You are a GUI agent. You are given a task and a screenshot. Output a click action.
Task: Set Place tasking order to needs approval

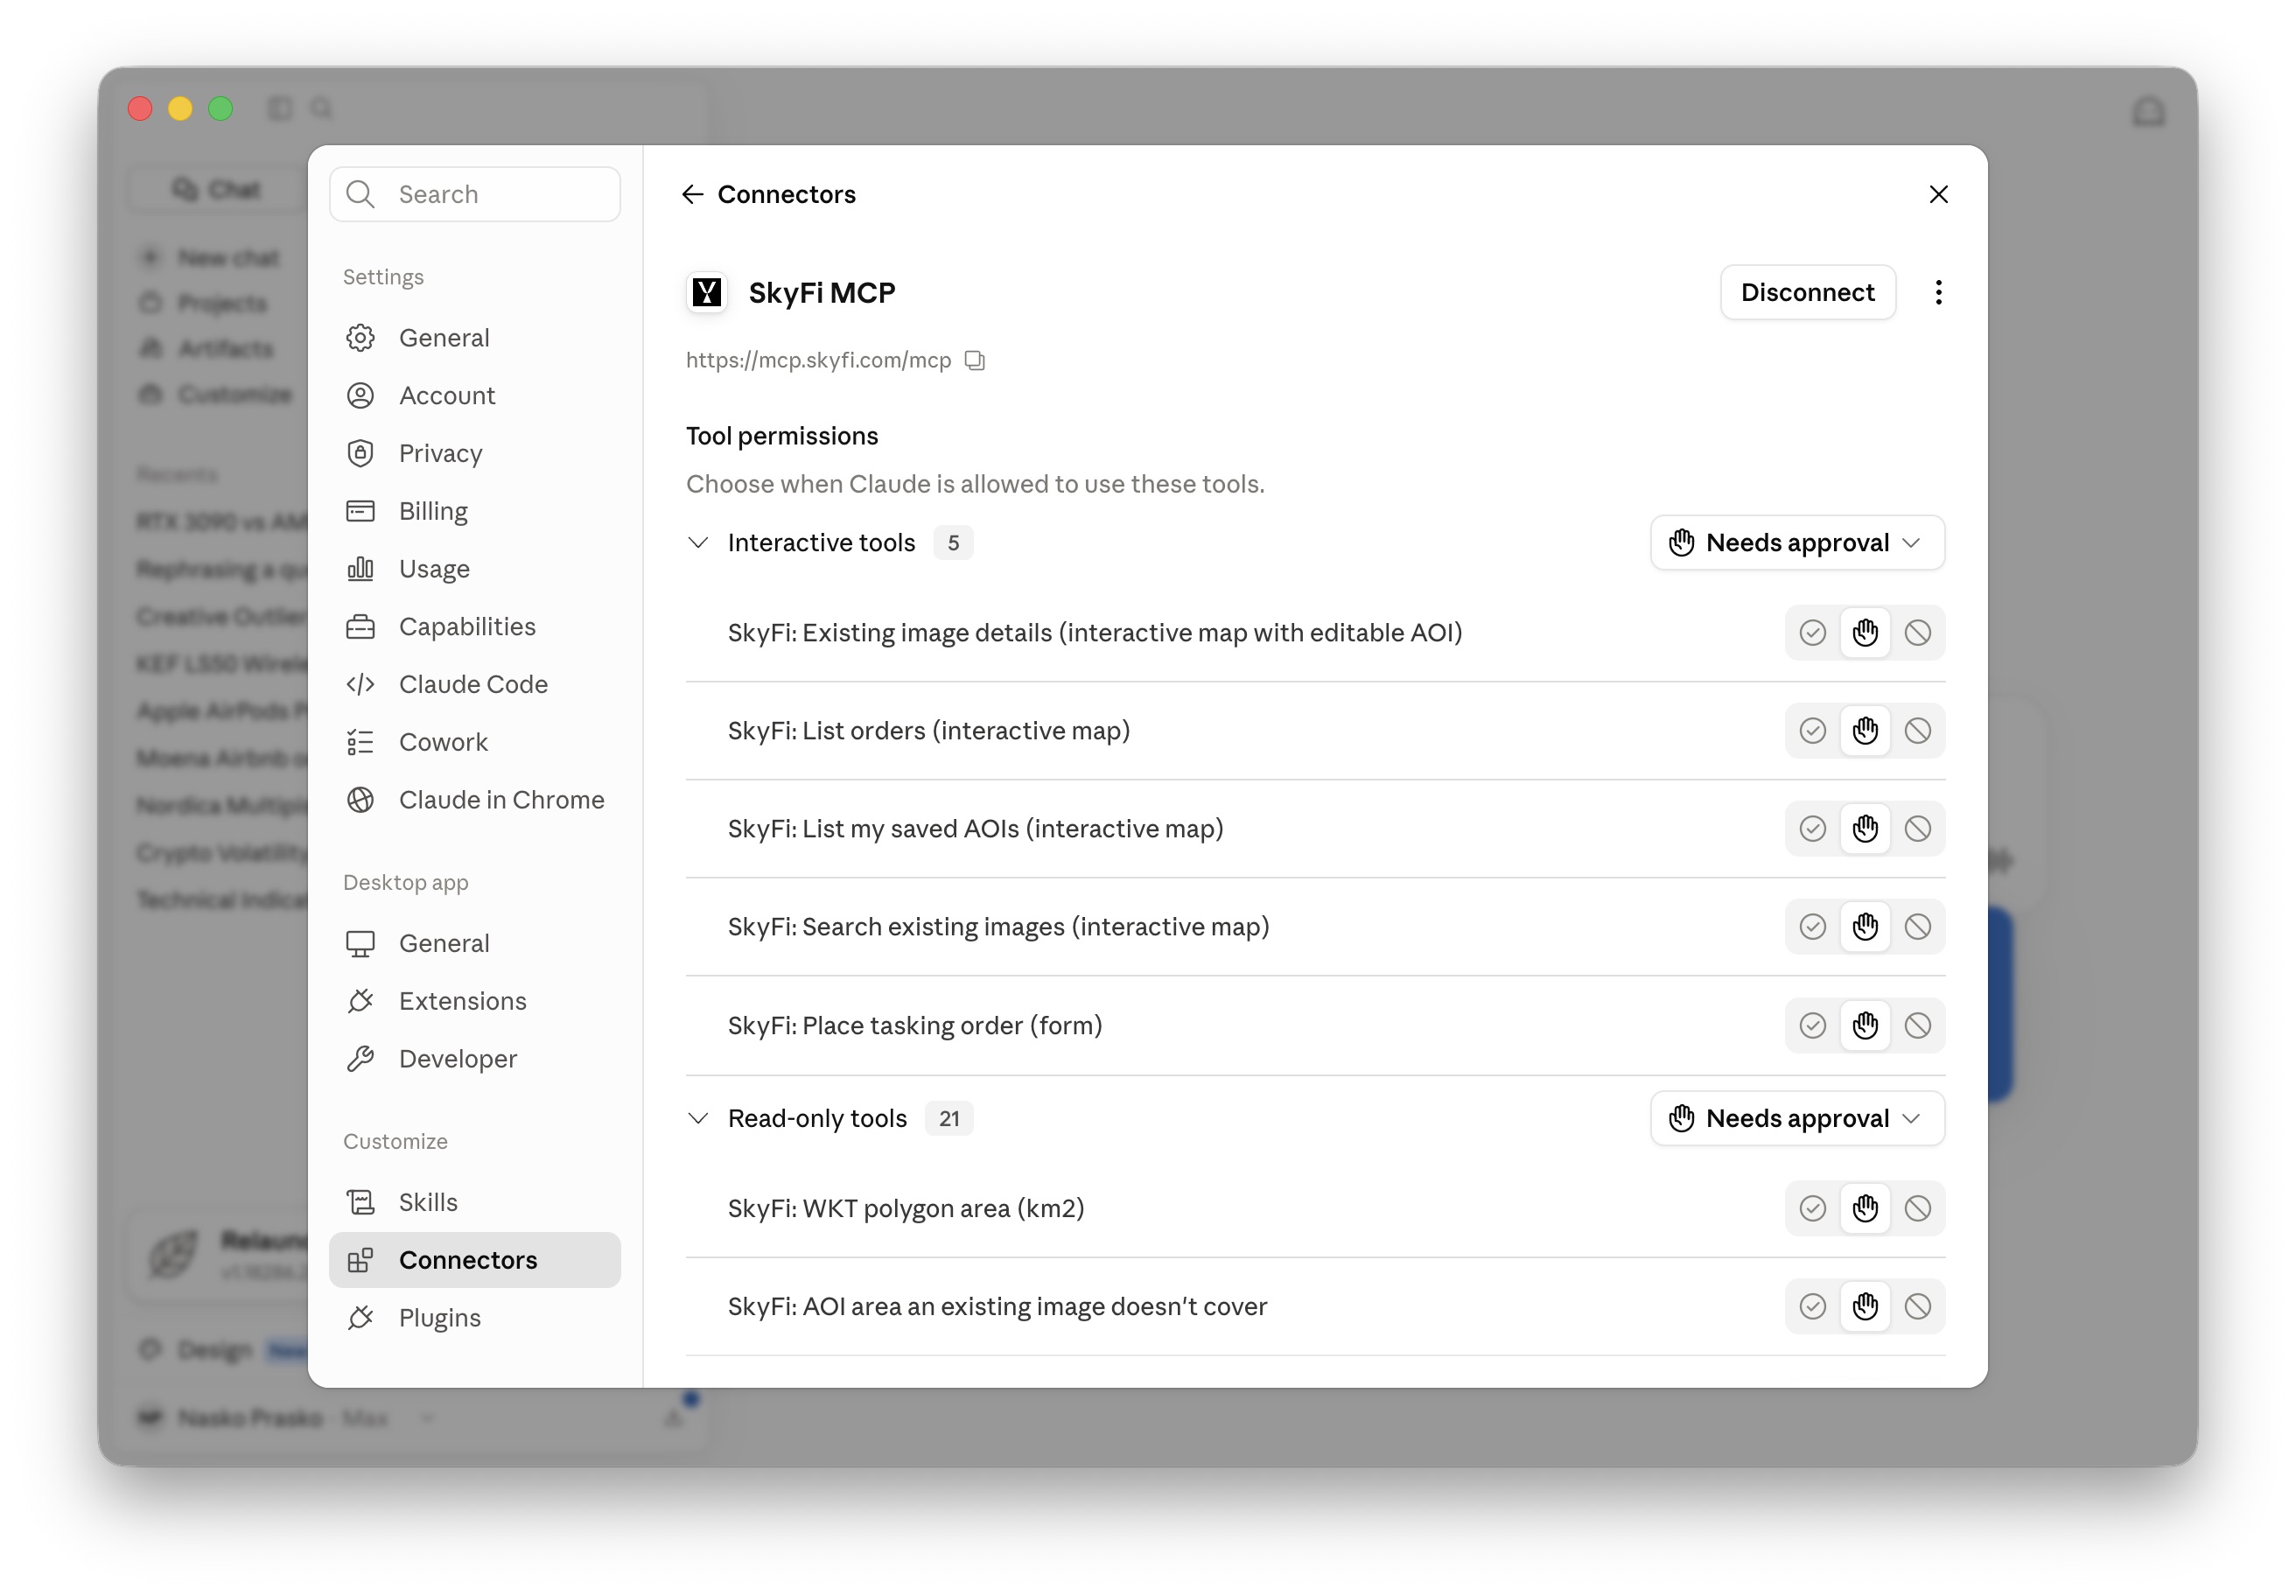tap(1865, 1025)
